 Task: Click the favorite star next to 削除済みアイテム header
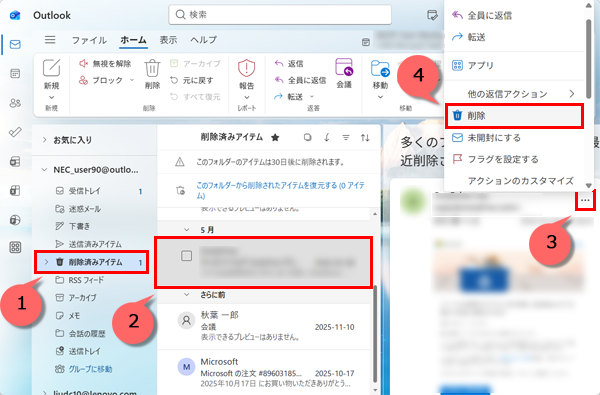point(275,138)
